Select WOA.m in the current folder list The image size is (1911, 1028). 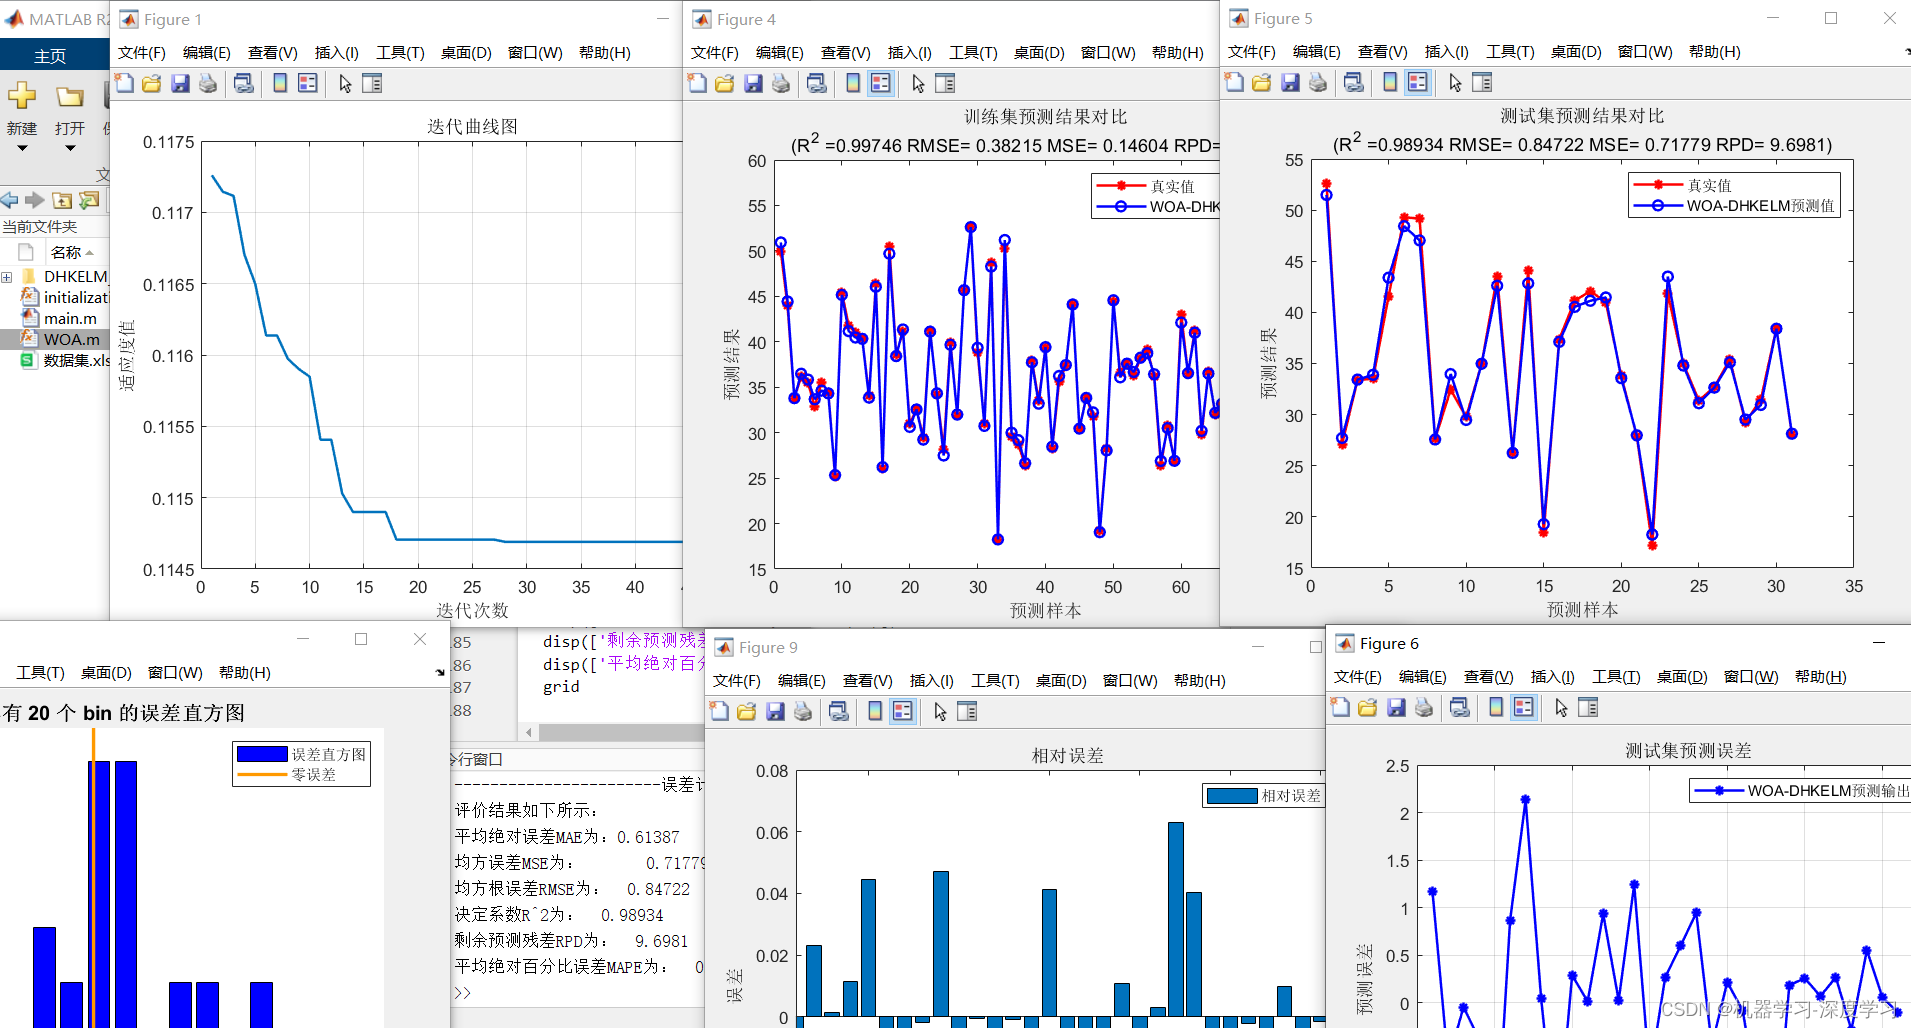point(70,339)
